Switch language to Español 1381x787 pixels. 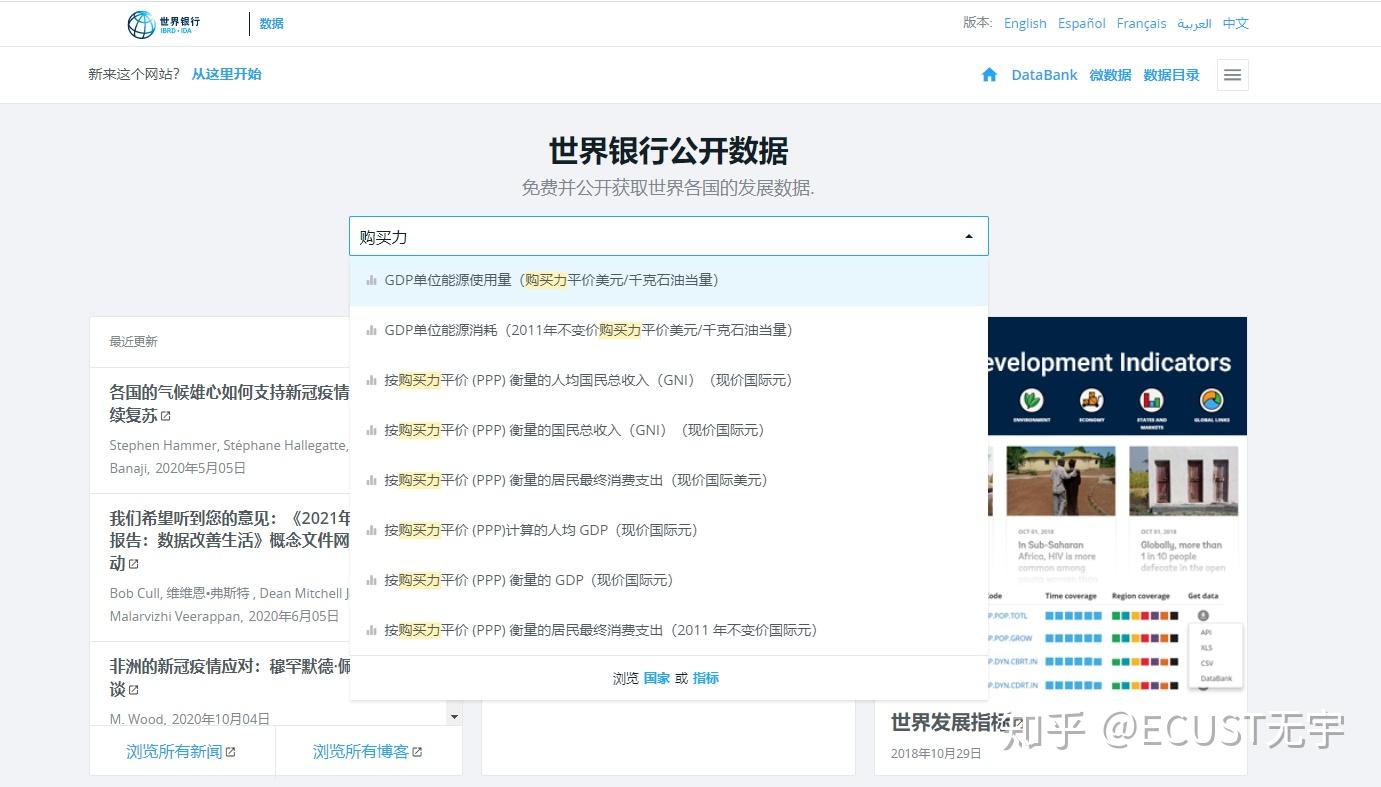click(x=1082, y=23)
